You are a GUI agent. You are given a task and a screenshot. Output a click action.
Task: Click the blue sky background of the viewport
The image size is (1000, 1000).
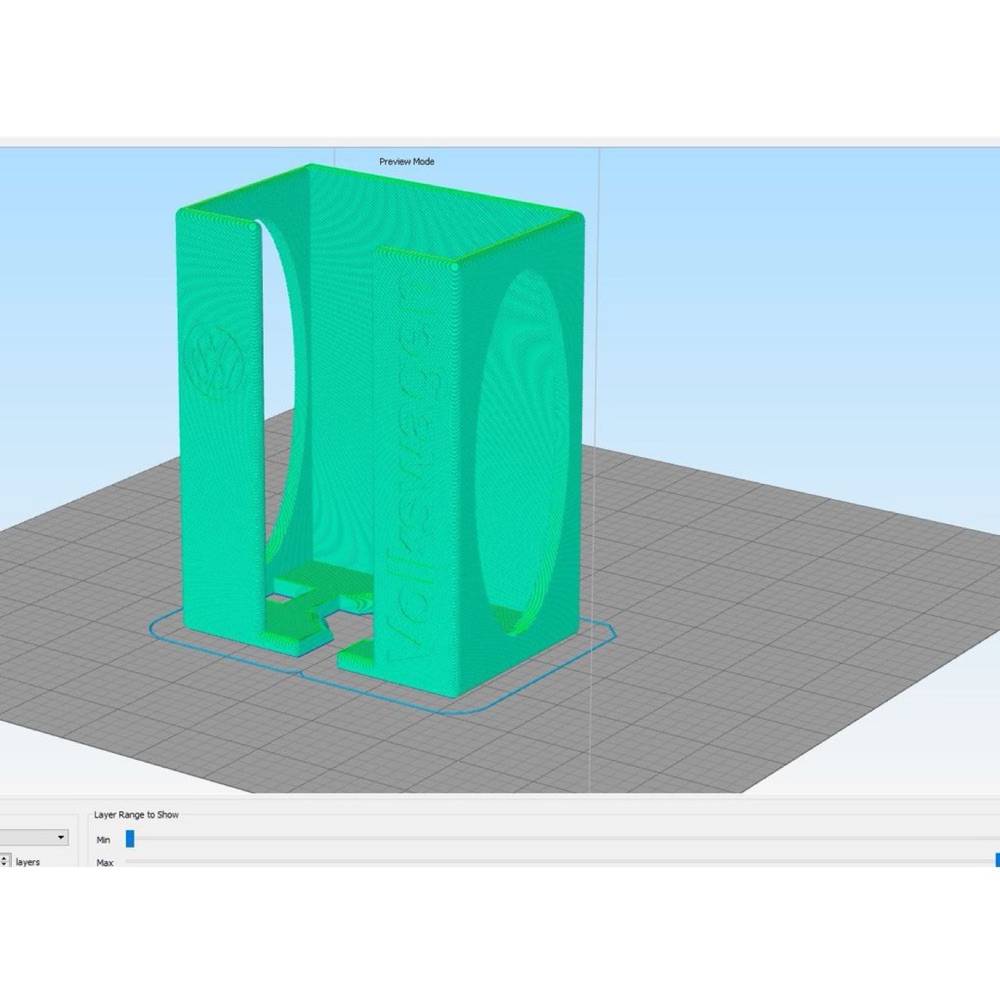coord(797,287)
